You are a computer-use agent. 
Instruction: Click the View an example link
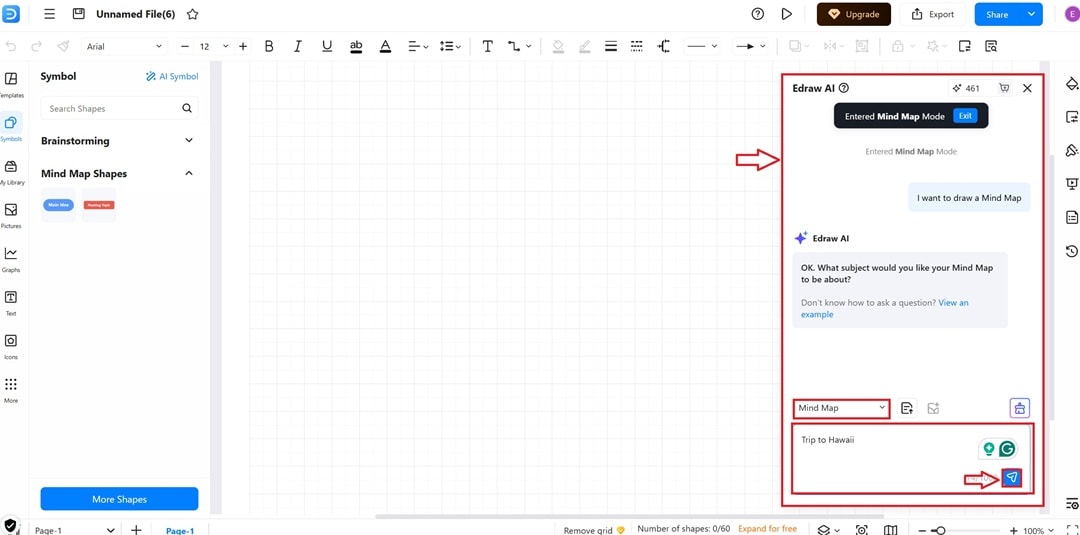(884, 308)
